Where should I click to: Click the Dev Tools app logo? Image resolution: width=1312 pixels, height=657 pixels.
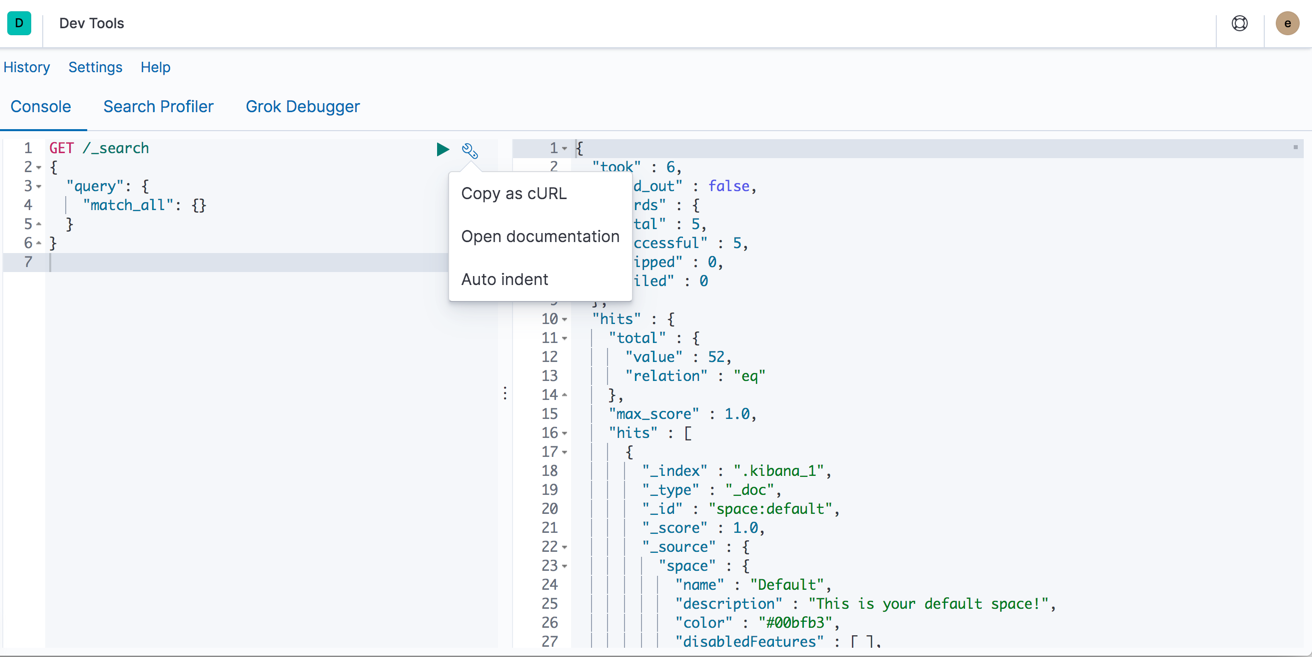coord(19,23)
